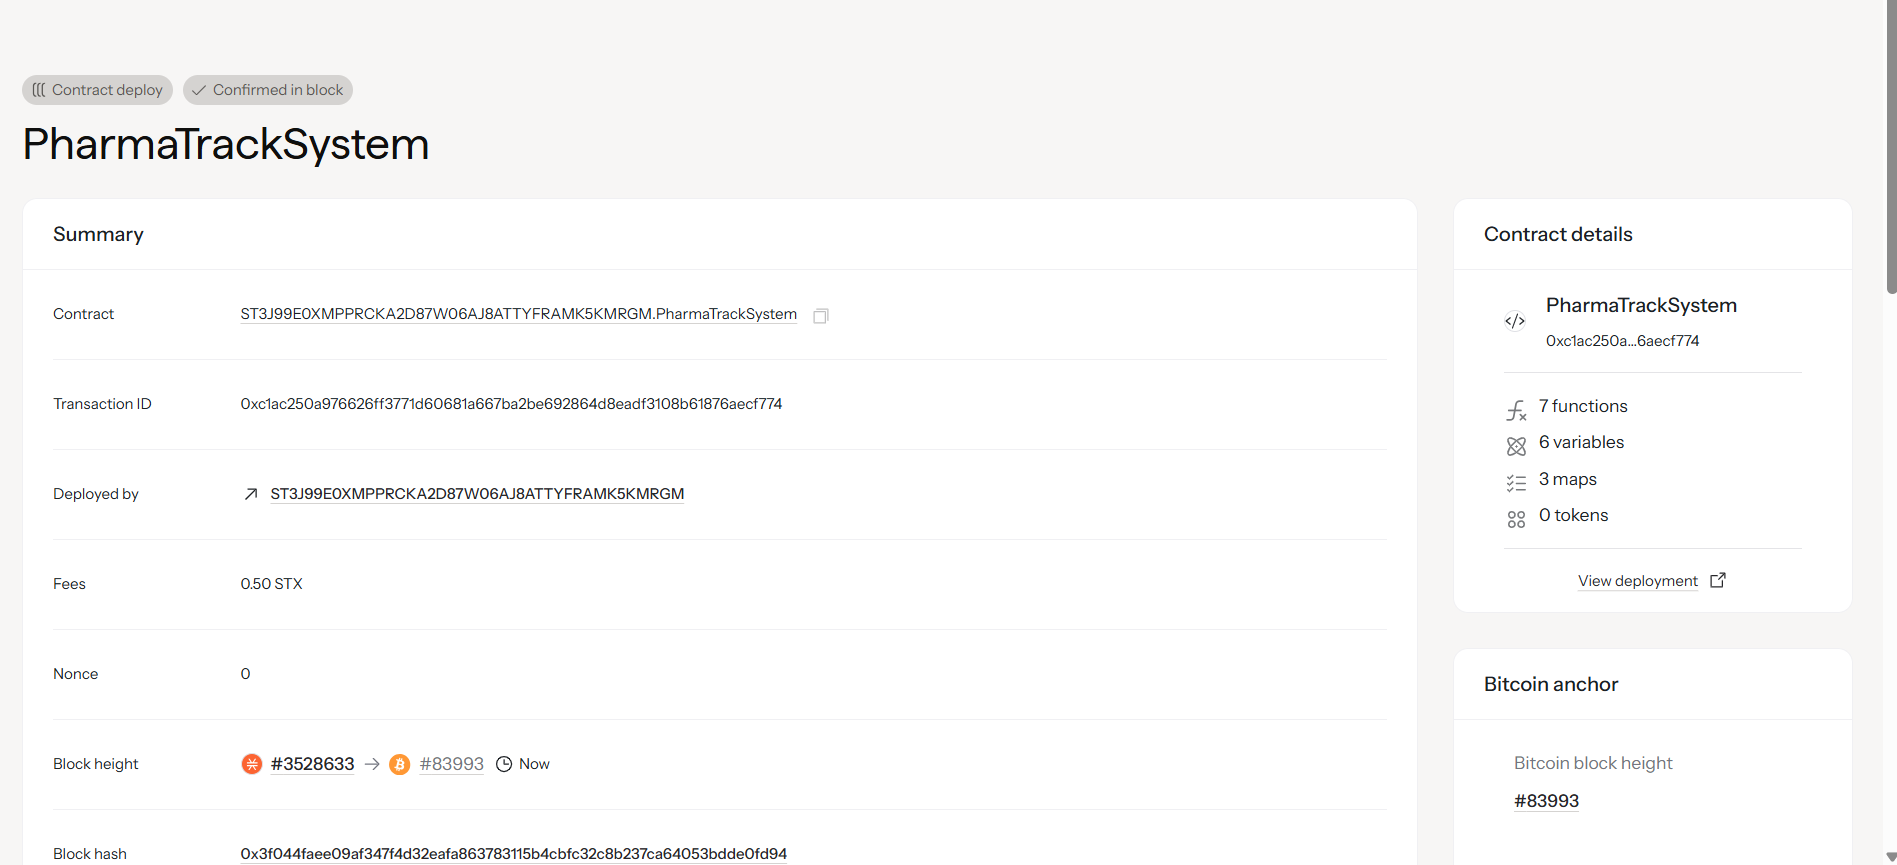Click the Stacks block icon near #3528633
Screen dimensions: 1897x865
pyautogui.click(x=252, y=764)
